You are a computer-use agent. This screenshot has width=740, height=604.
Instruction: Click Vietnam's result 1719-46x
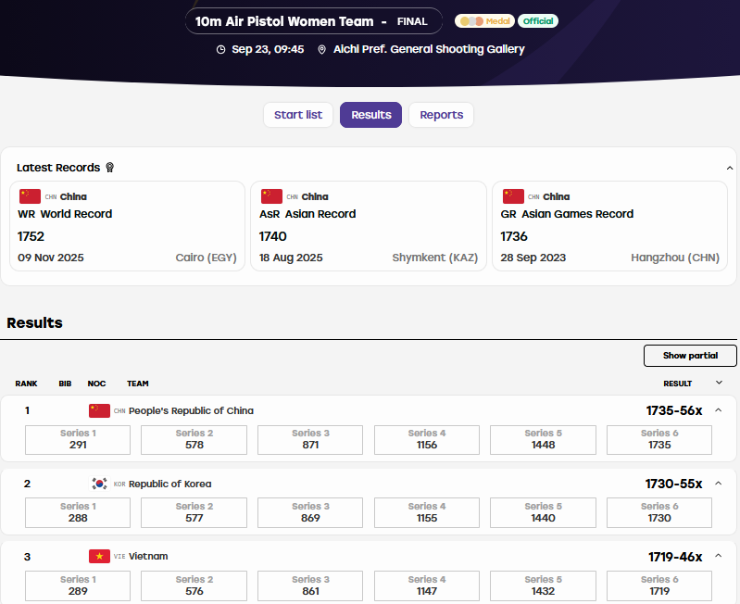click(675, 557)
